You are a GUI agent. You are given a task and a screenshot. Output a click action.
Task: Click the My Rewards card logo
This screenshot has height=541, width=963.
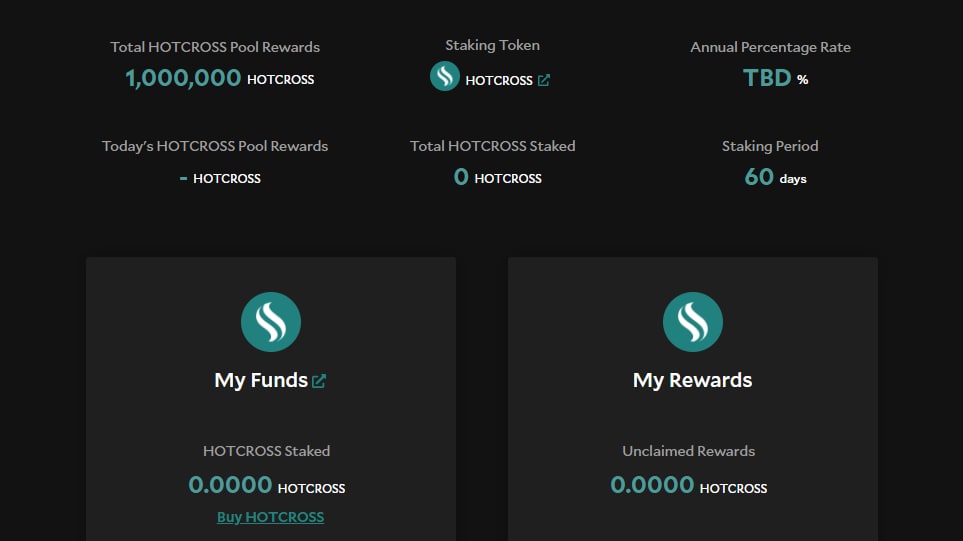point(693,322)
